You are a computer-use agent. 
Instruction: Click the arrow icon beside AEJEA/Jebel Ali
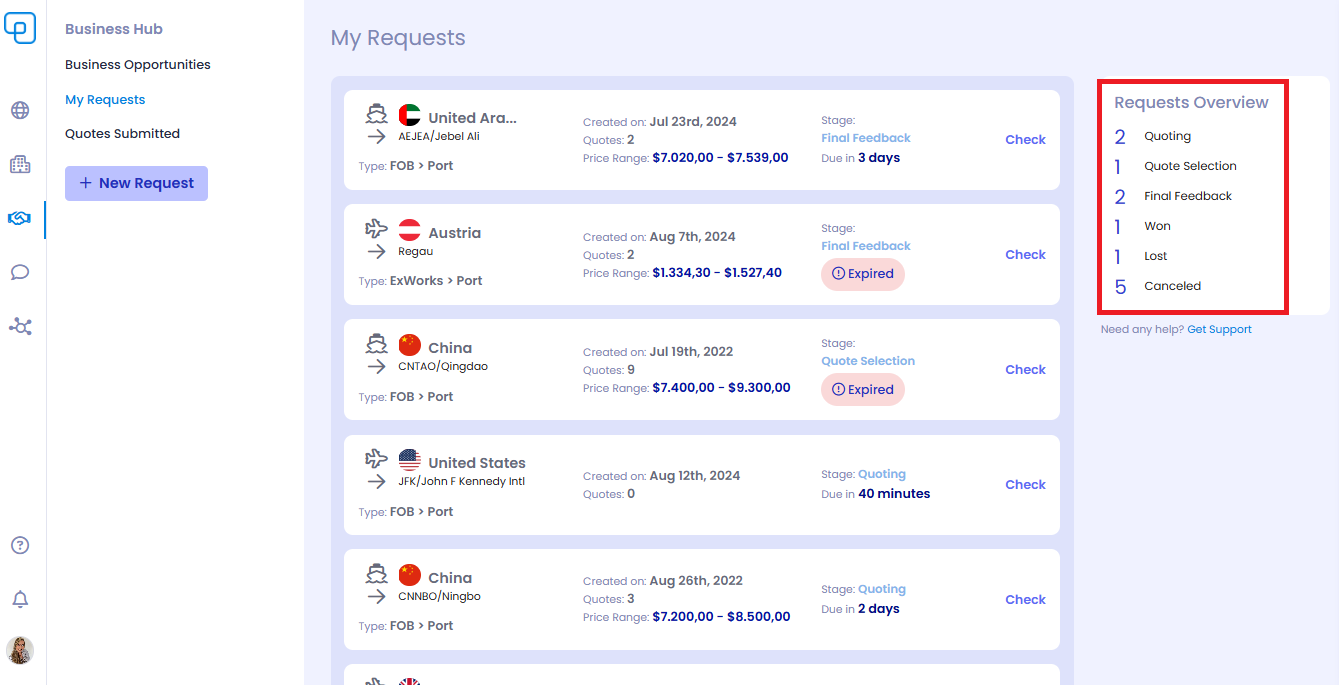[x=376, y=137]
